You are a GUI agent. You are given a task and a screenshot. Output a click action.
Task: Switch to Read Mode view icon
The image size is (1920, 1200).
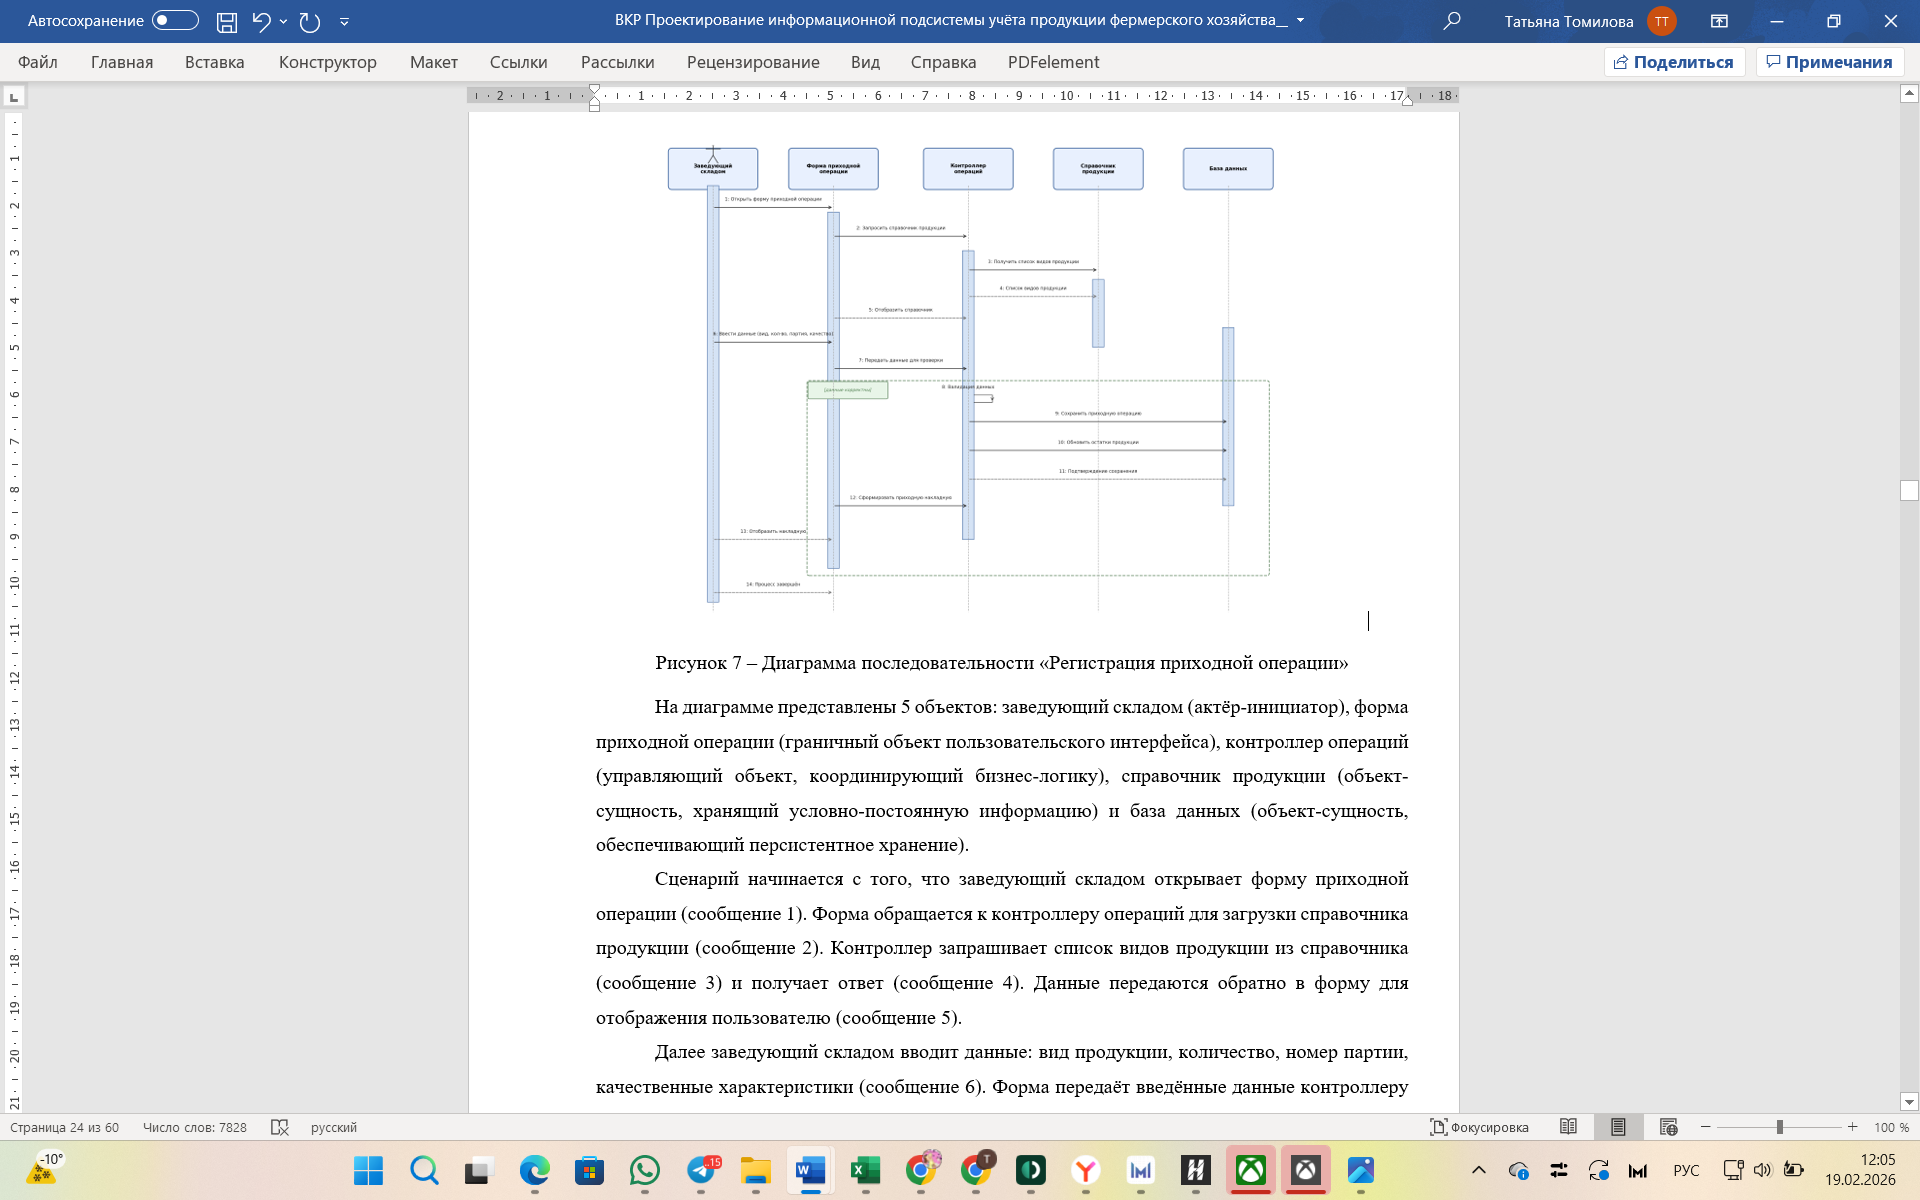point(1568,1127)
